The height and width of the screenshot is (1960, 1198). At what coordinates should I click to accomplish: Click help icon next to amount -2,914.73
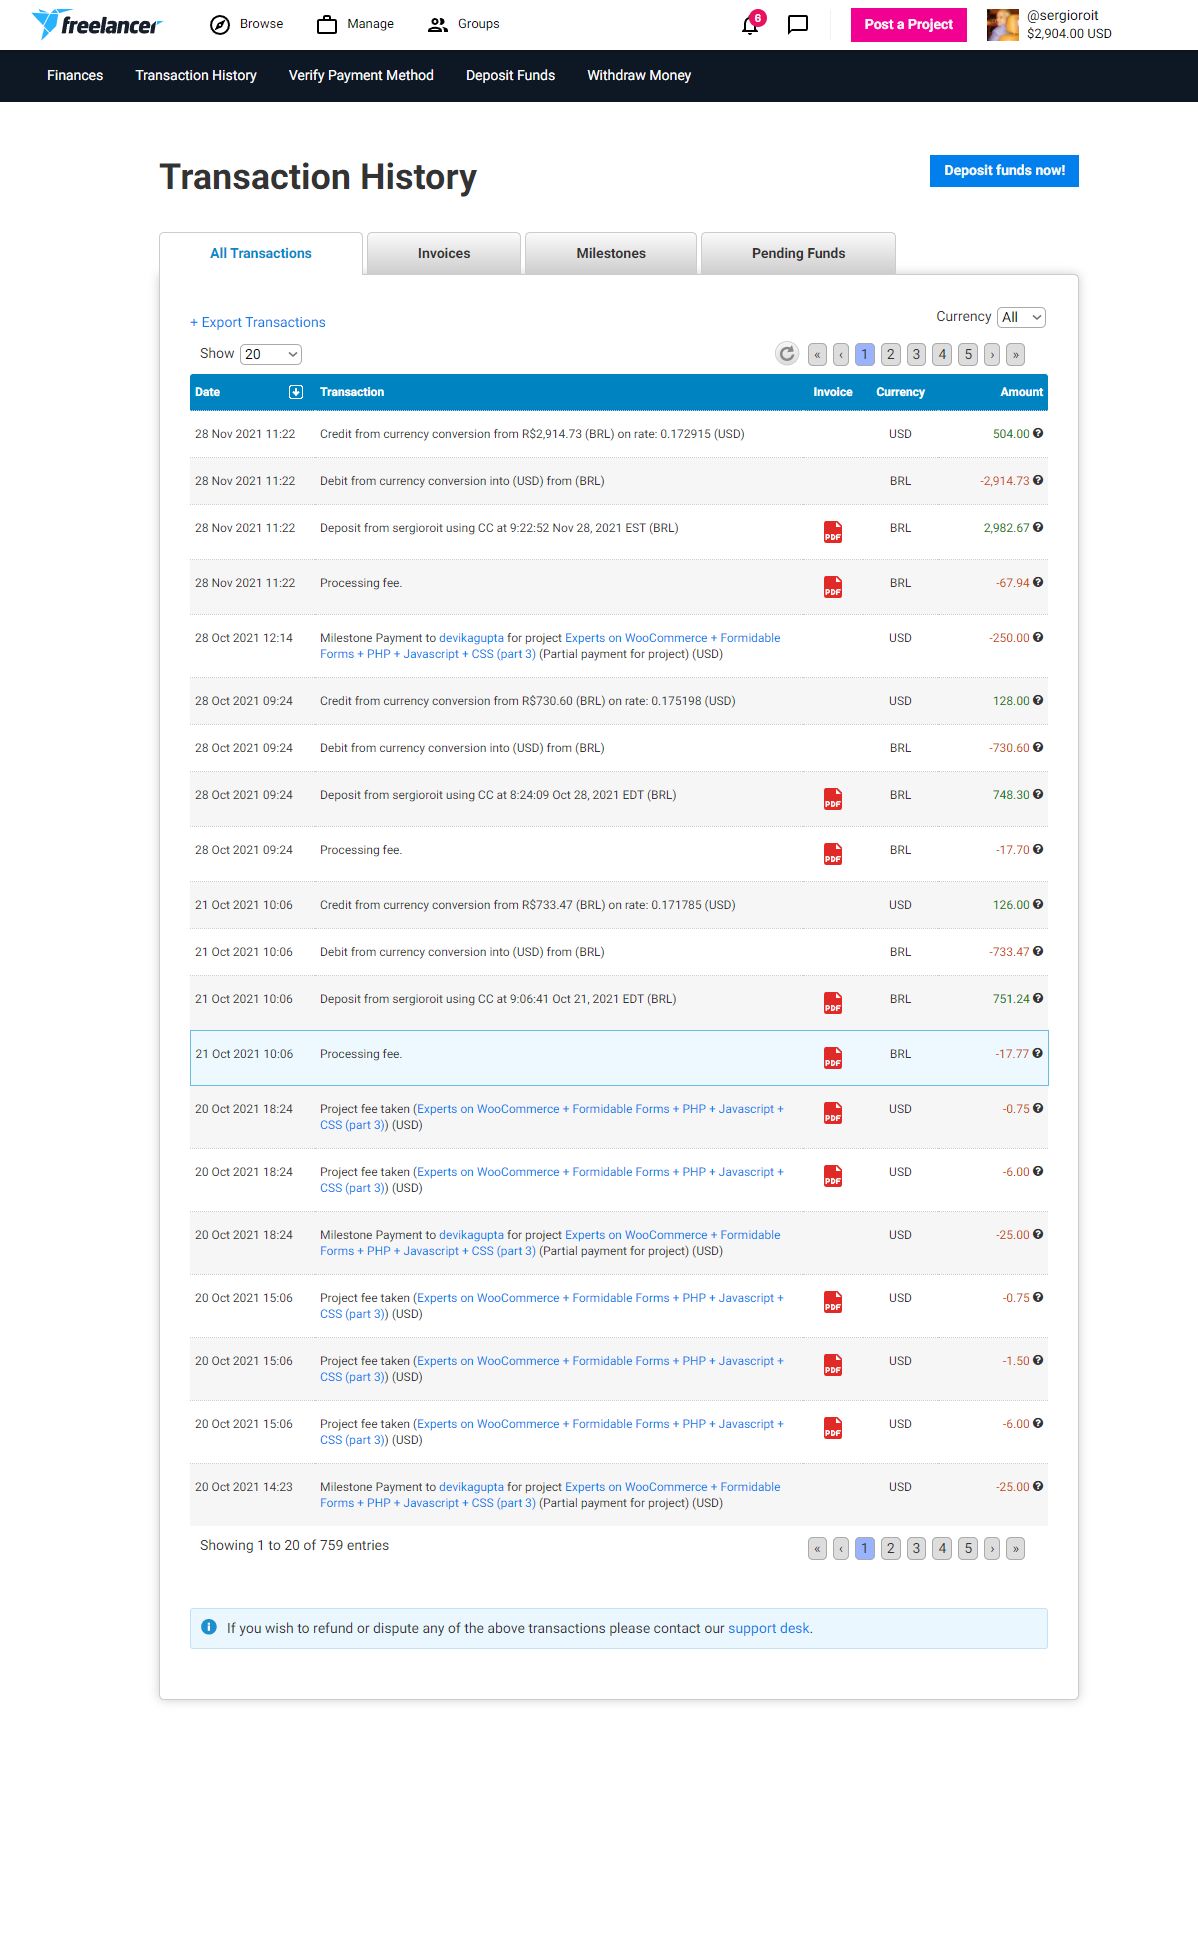click(x=1038, y=481)
